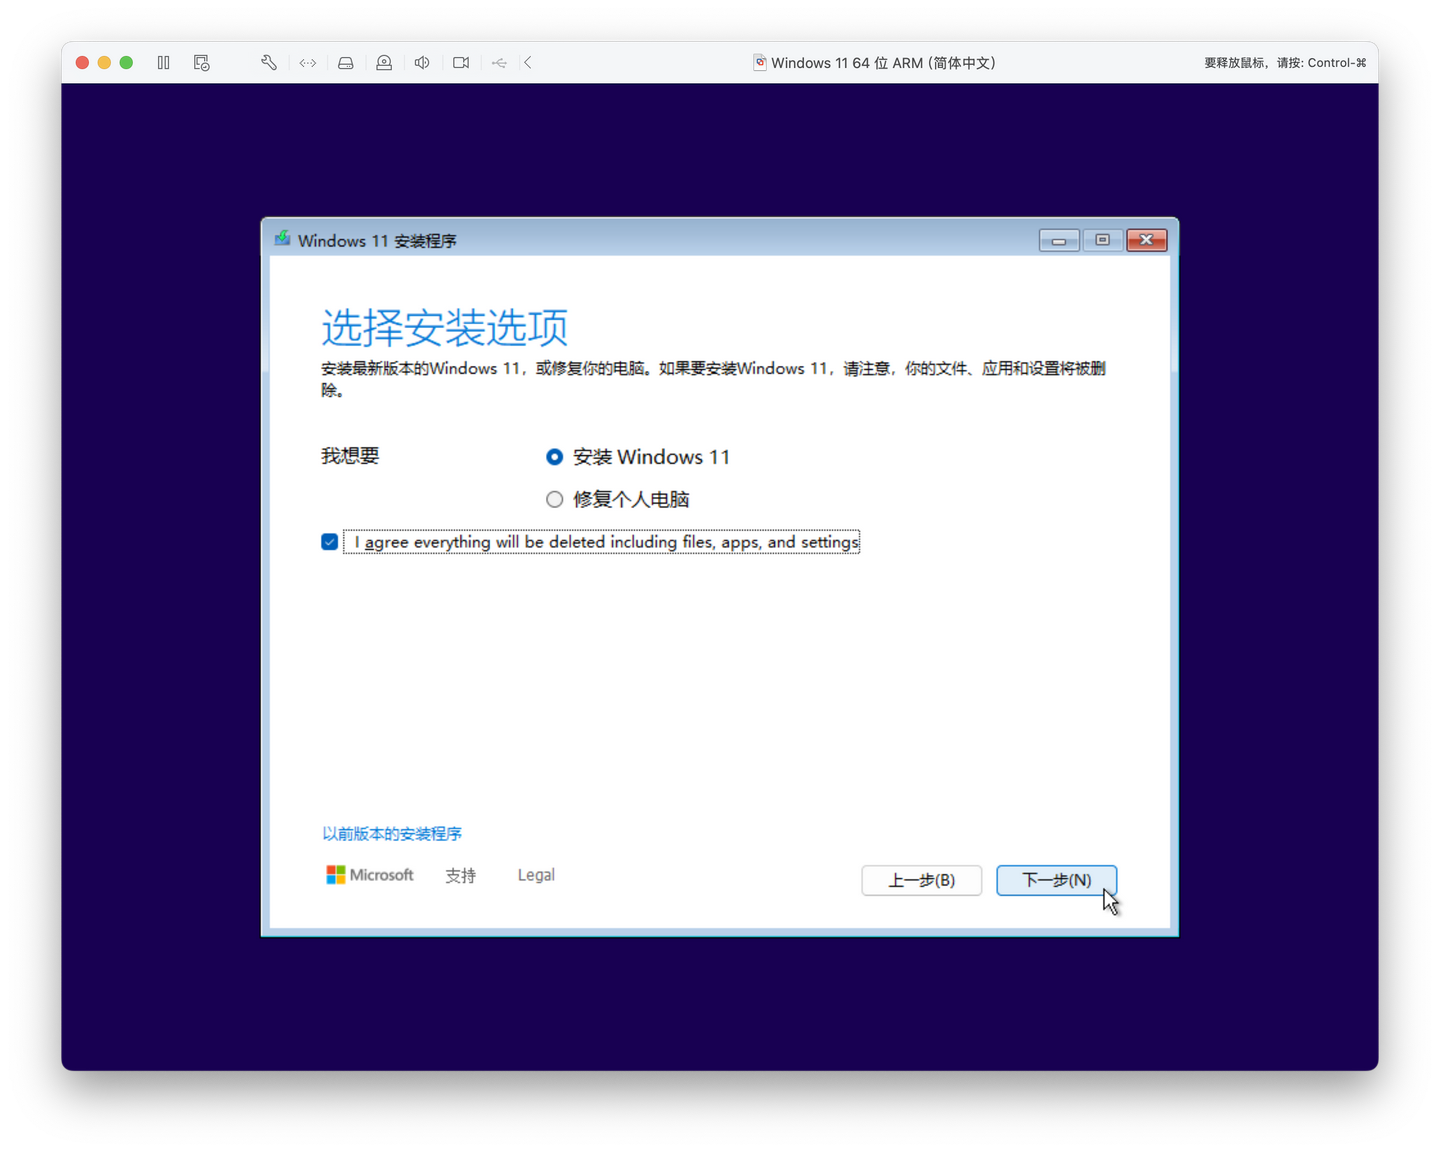This screenshot has width=1440, height=1152.
Task: Close the Windows 11 setup dialog
Action: 1147,240
